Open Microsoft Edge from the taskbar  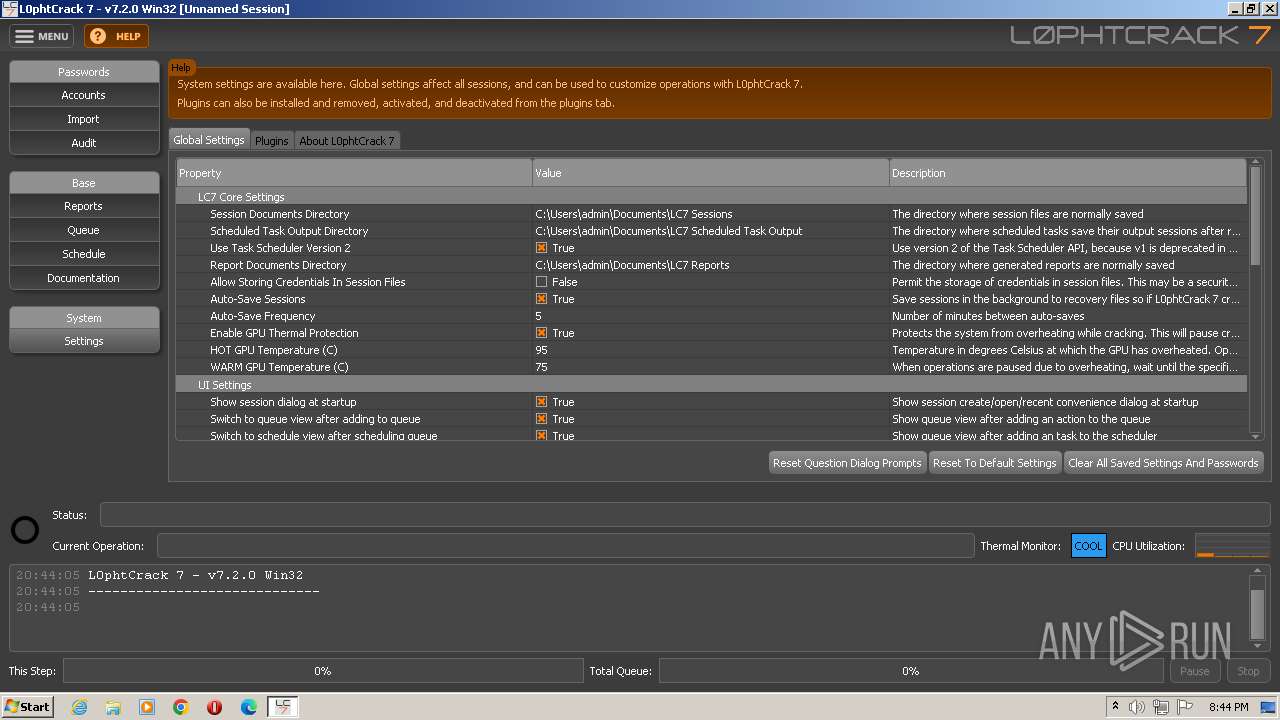(249, 707)
